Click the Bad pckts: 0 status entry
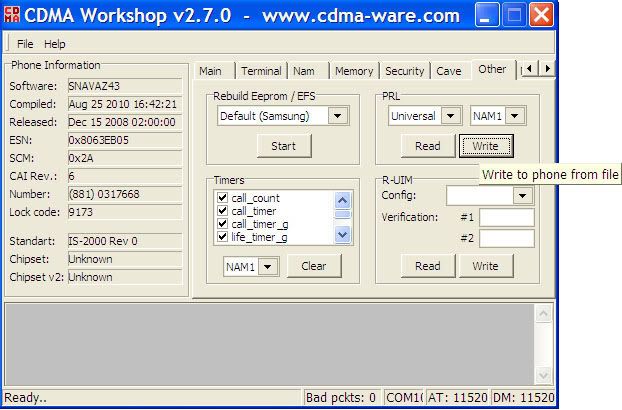The width and height of the screenshot is (622, 410). (342, 398)
